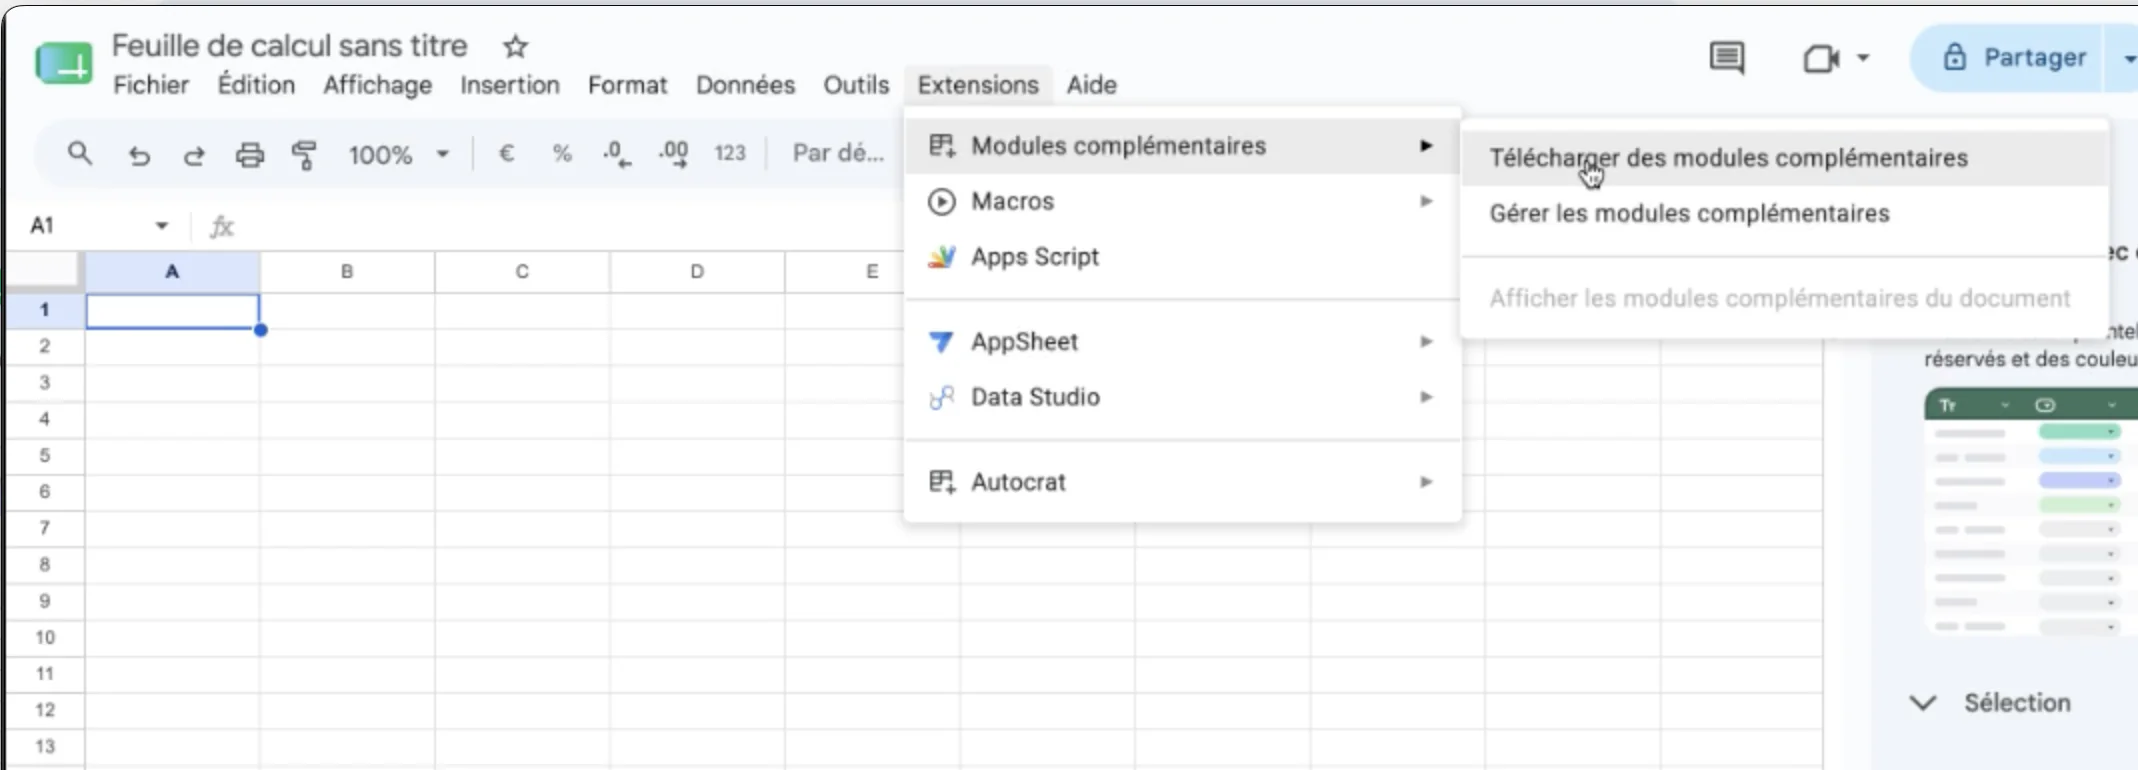Open the Format menu

click(627, 85)
